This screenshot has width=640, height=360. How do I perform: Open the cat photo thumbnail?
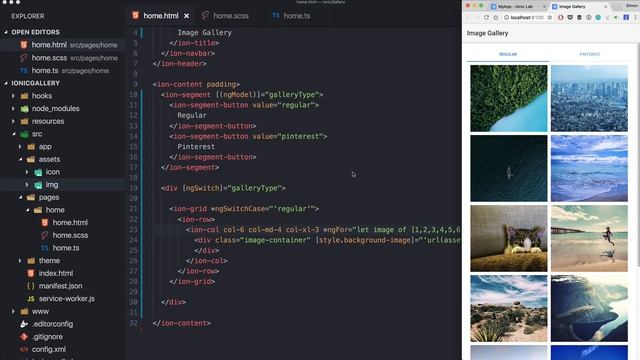coord(509,238)
